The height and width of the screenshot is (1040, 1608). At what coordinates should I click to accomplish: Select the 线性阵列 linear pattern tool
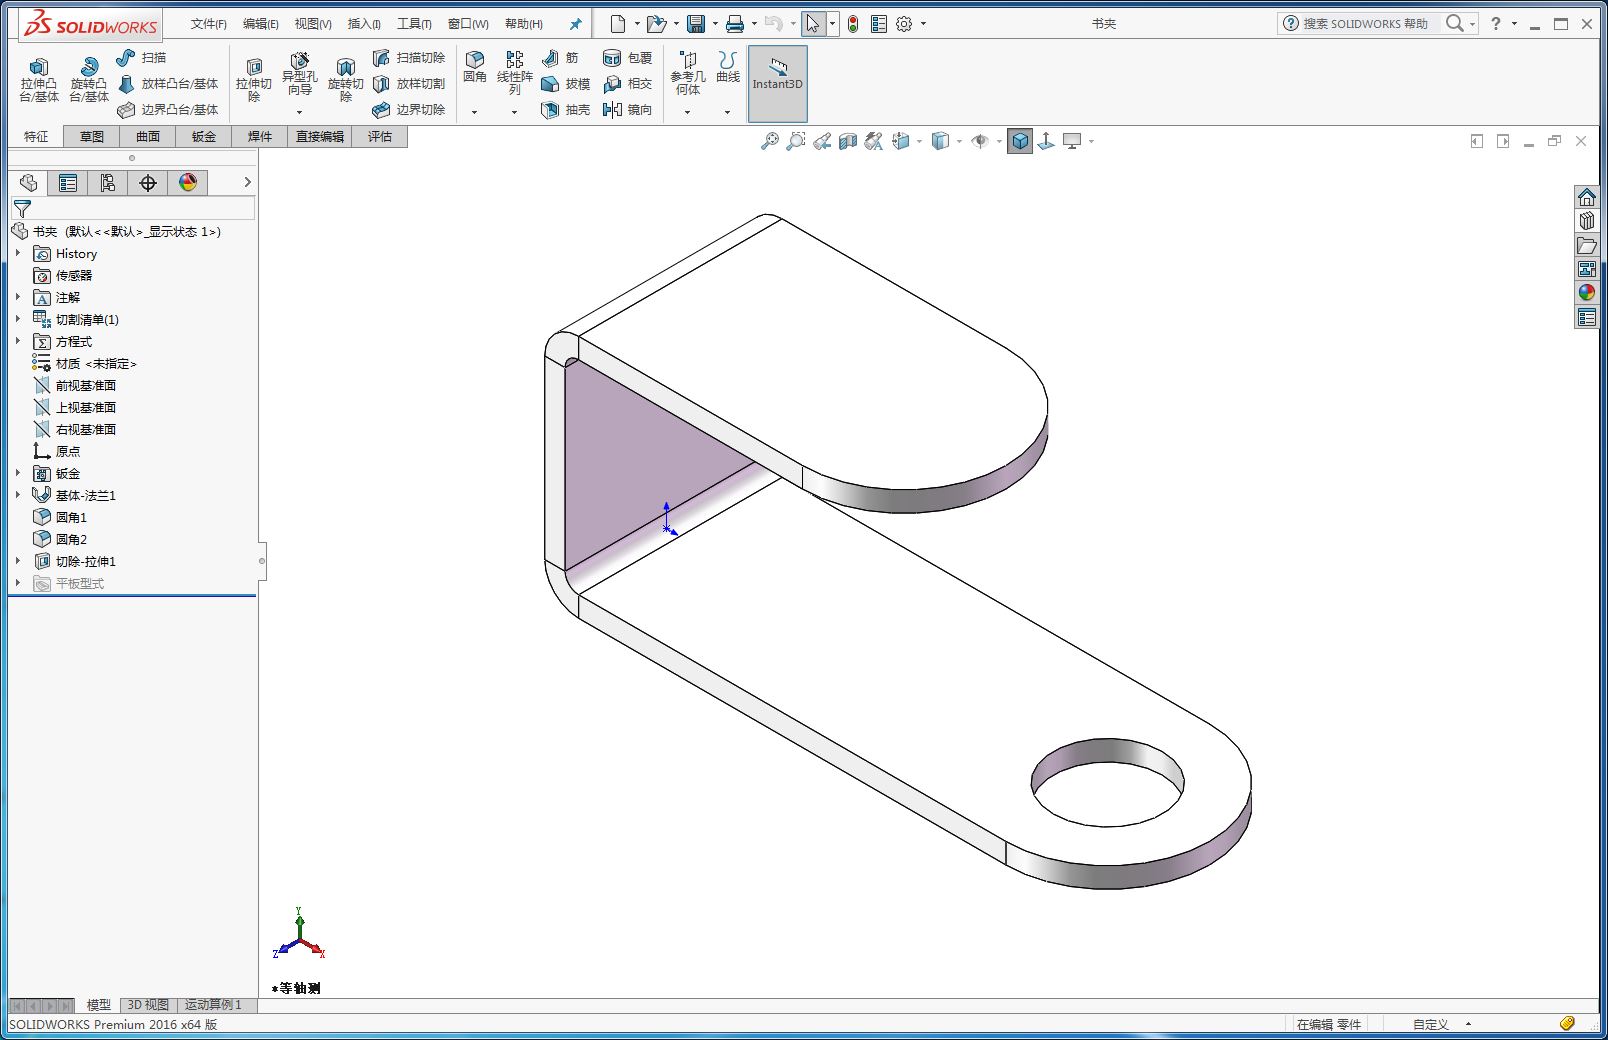click(x=514, y=73)
